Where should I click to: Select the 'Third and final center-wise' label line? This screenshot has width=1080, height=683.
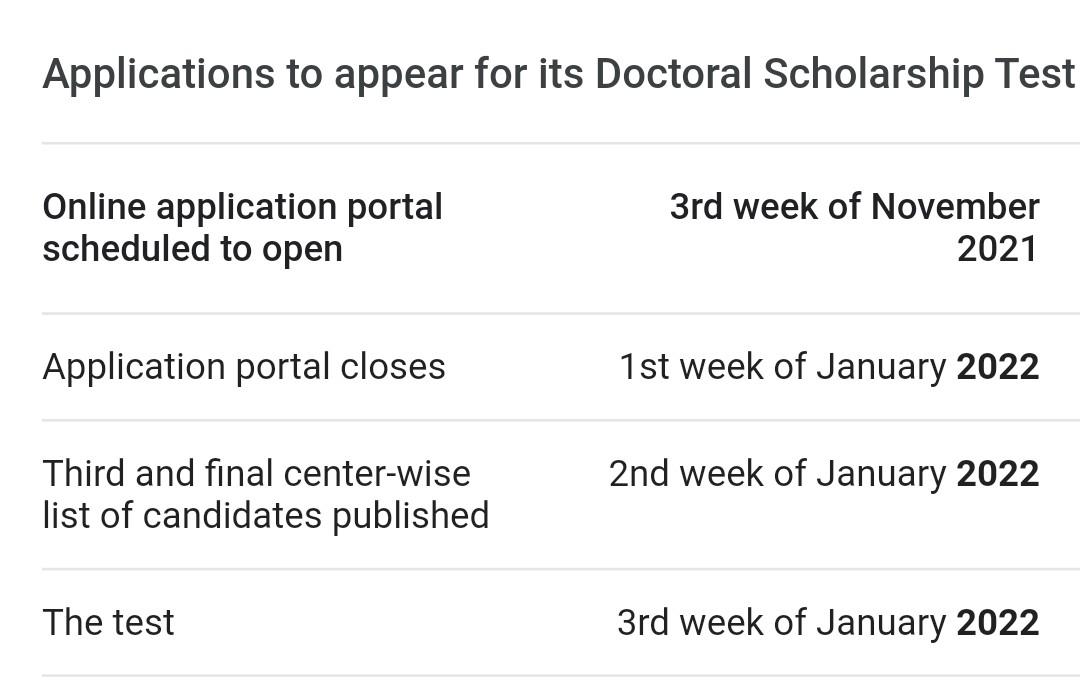tap(256, 473)
